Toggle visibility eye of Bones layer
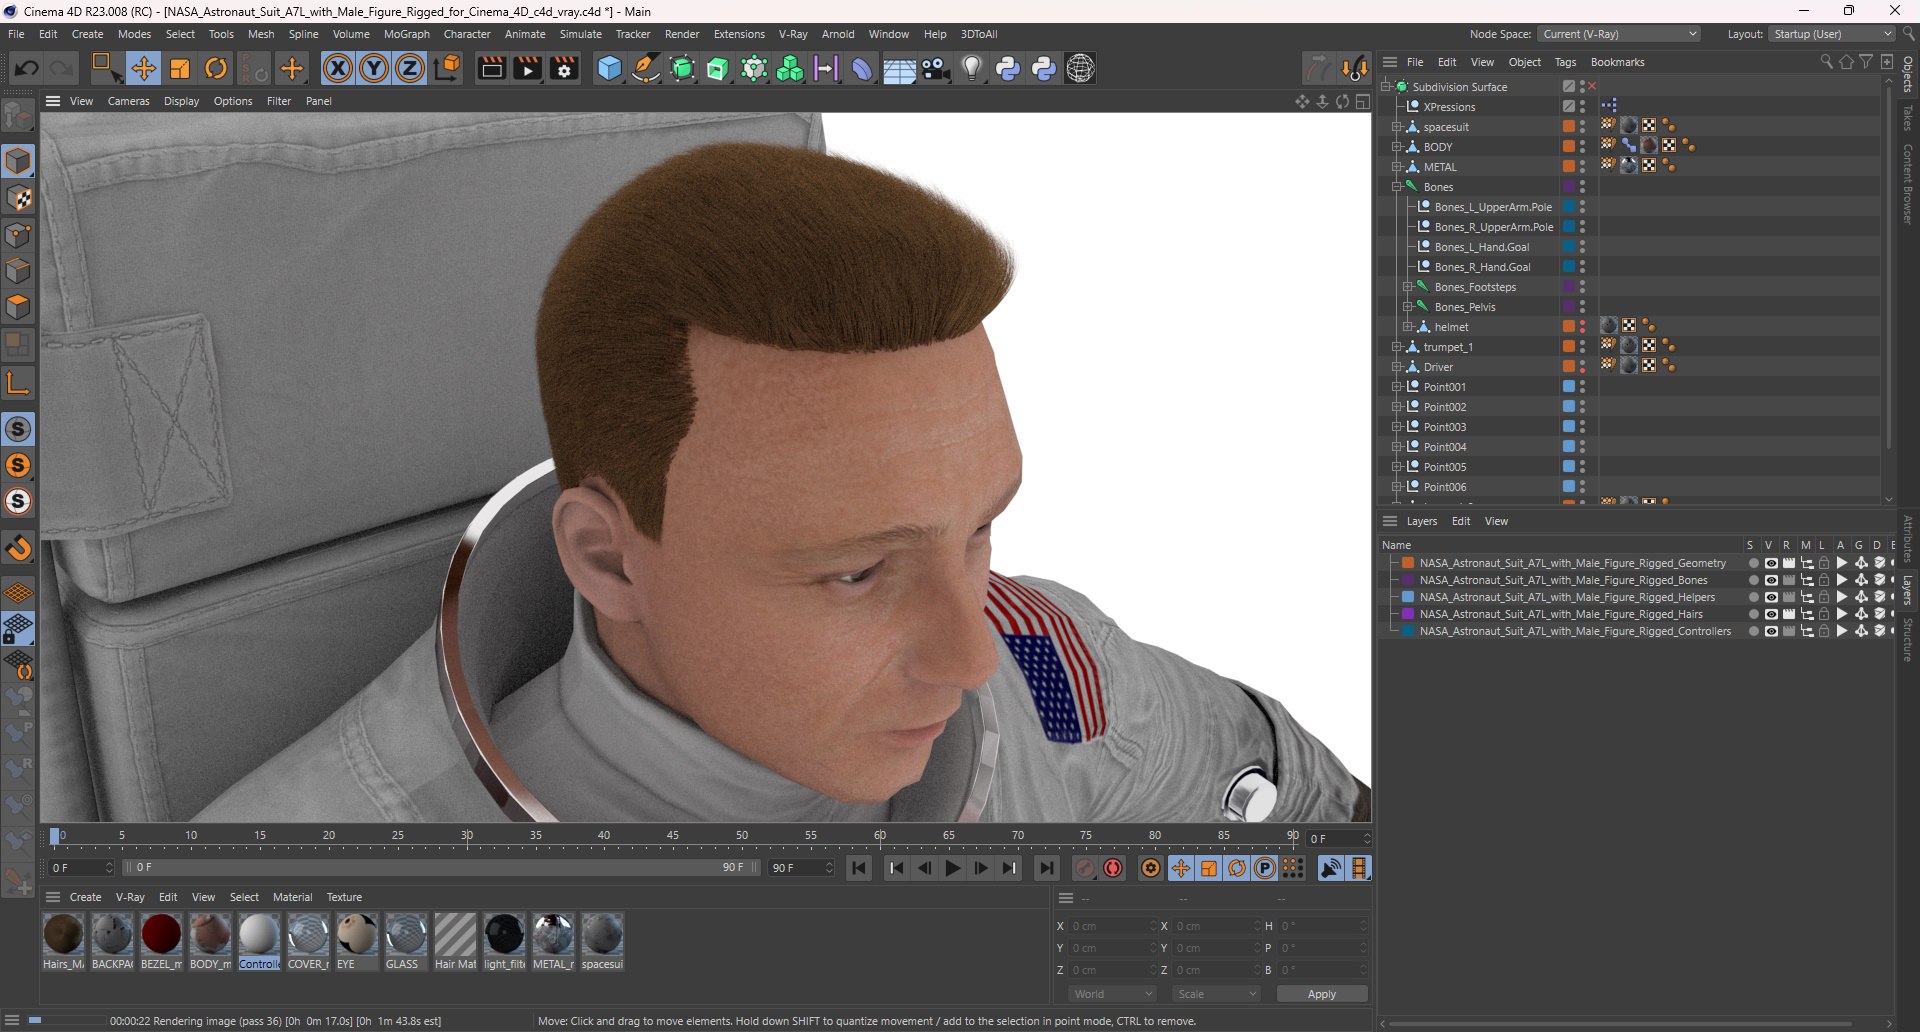The height and width of the screenshot is (1032, 1920). [1771, 580]
